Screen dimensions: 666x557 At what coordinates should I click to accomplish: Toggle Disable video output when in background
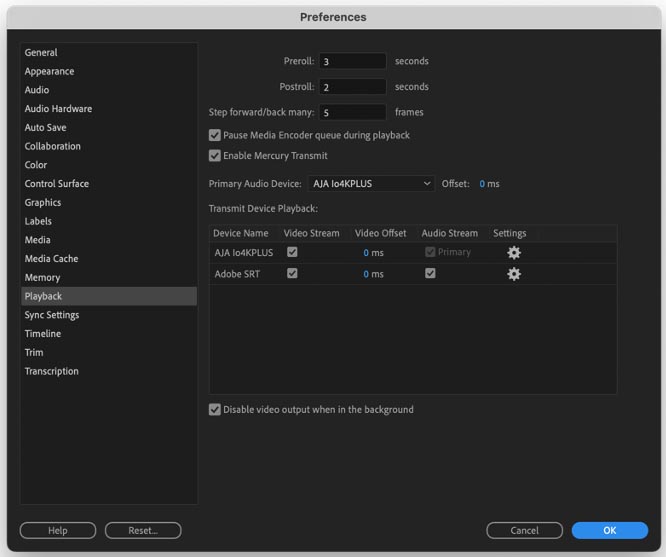215,410
